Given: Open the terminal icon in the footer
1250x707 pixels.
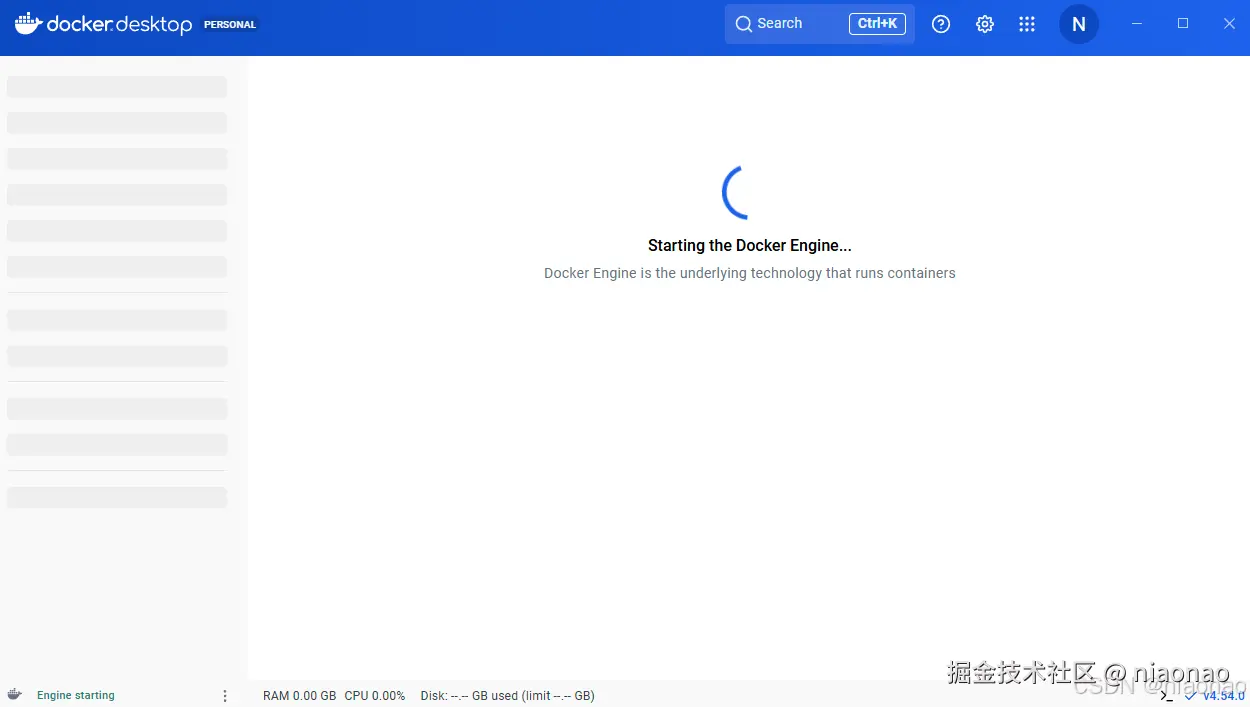Looking at the screenshot, I should 1166,695.
